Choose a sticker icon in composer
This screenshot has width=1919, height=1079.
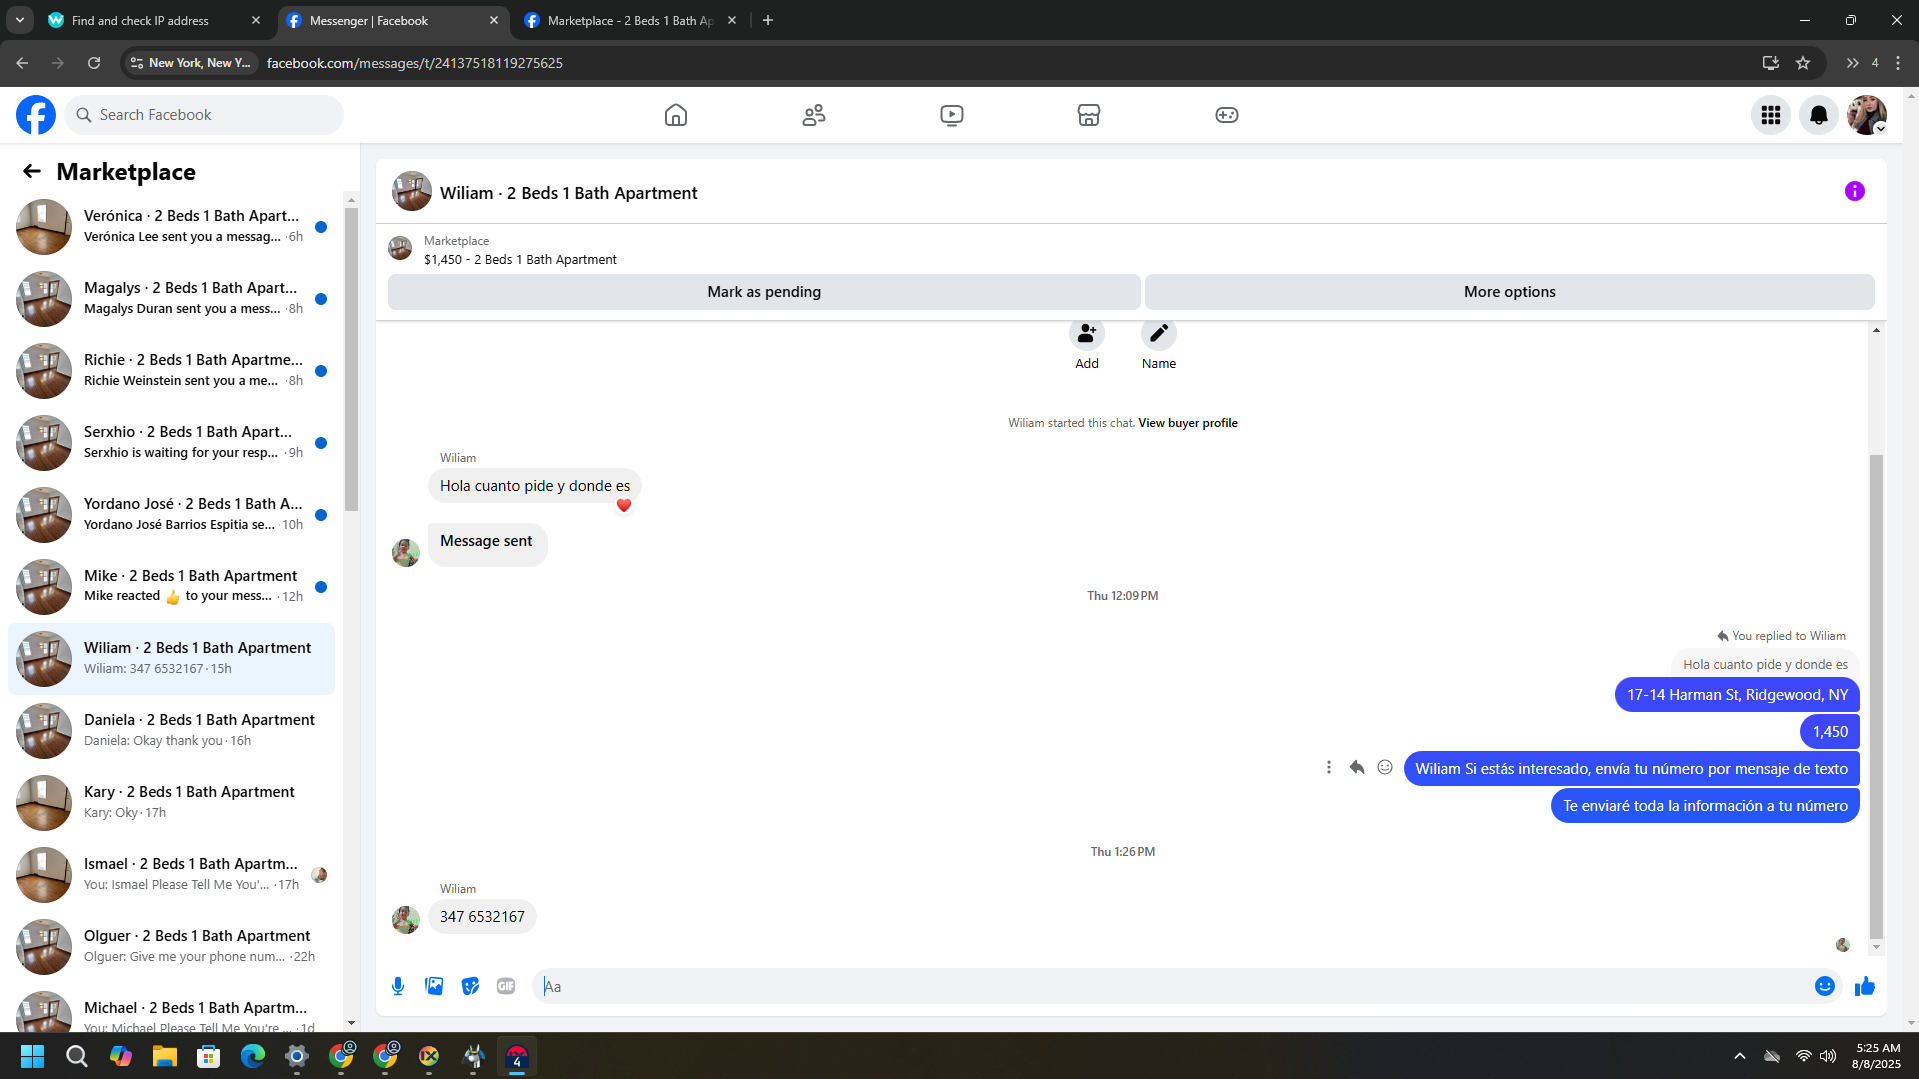(470, 986)
